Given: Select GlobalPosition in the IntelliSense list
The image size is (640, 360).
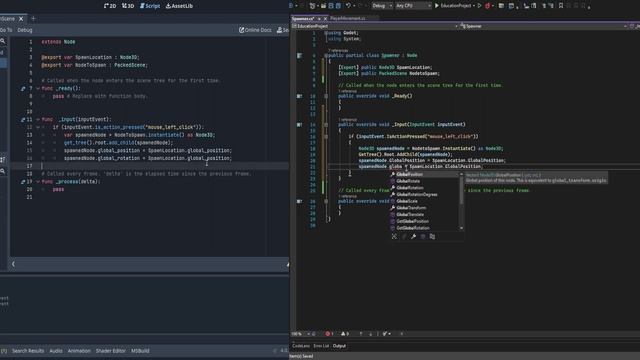Looking at the screenshot, I should point(424,174).
